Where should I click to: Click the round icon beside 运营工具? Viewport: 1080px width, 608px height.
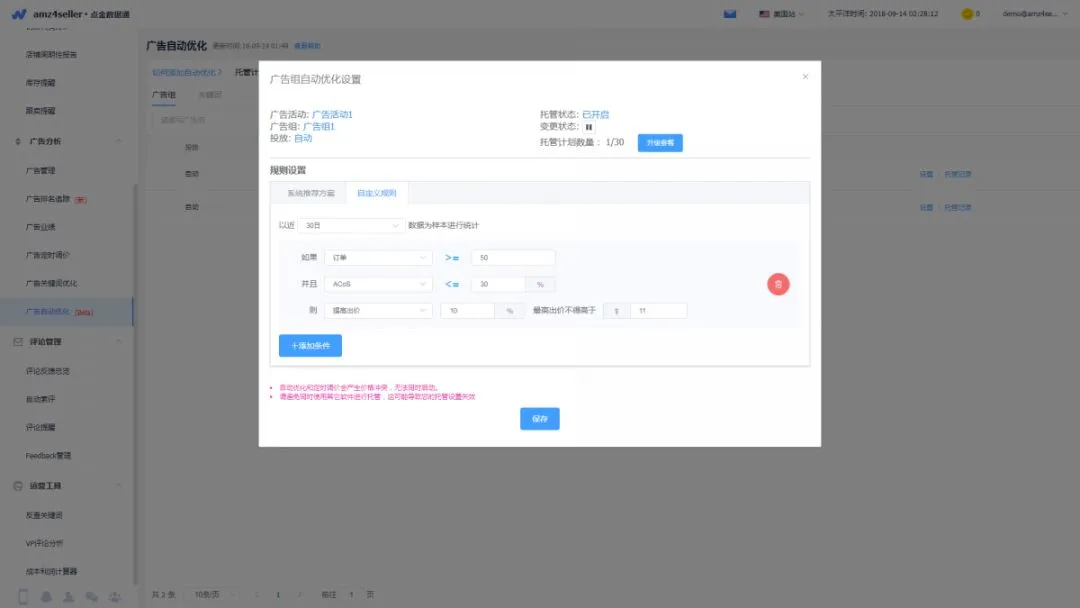tap(18, 485)
